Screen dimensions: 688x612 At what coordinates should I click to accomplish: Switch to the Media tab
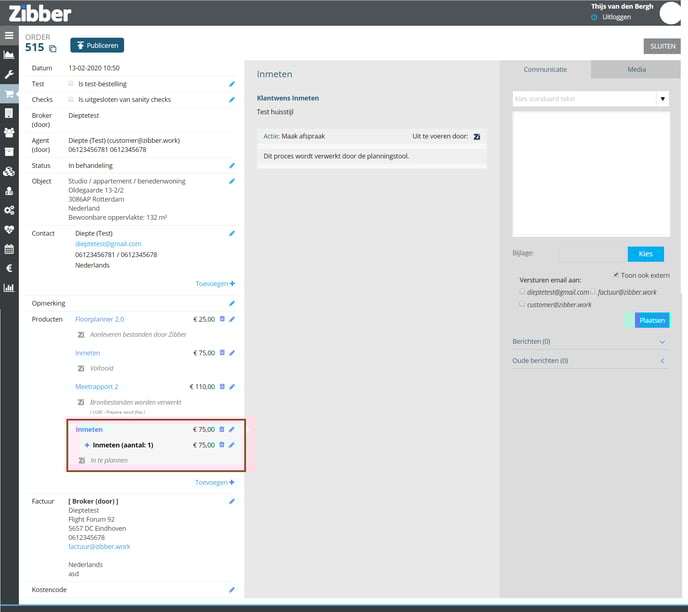[x=636, y=70]
